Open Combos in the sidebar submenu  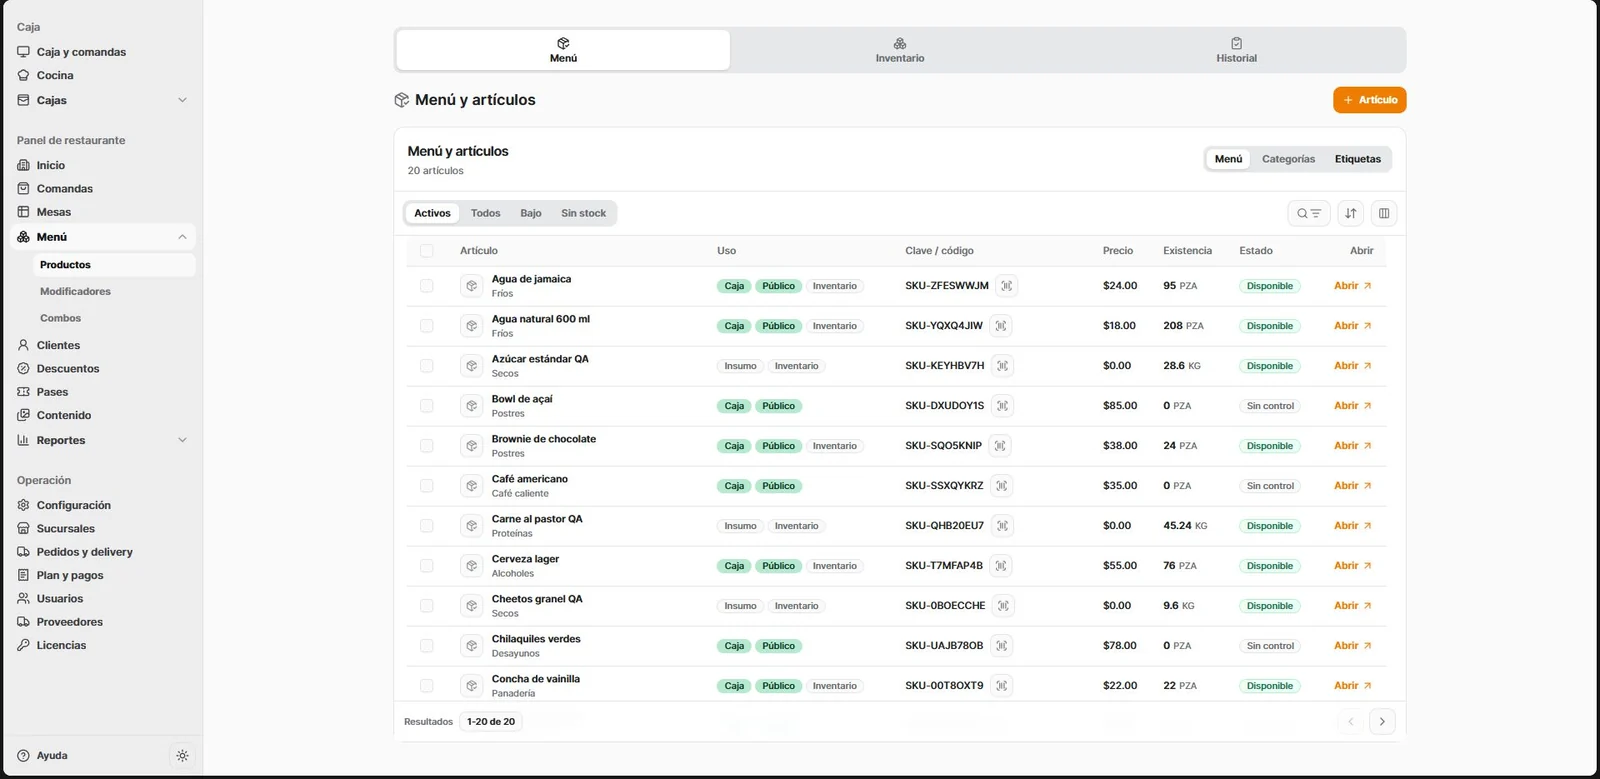(60, 318)
